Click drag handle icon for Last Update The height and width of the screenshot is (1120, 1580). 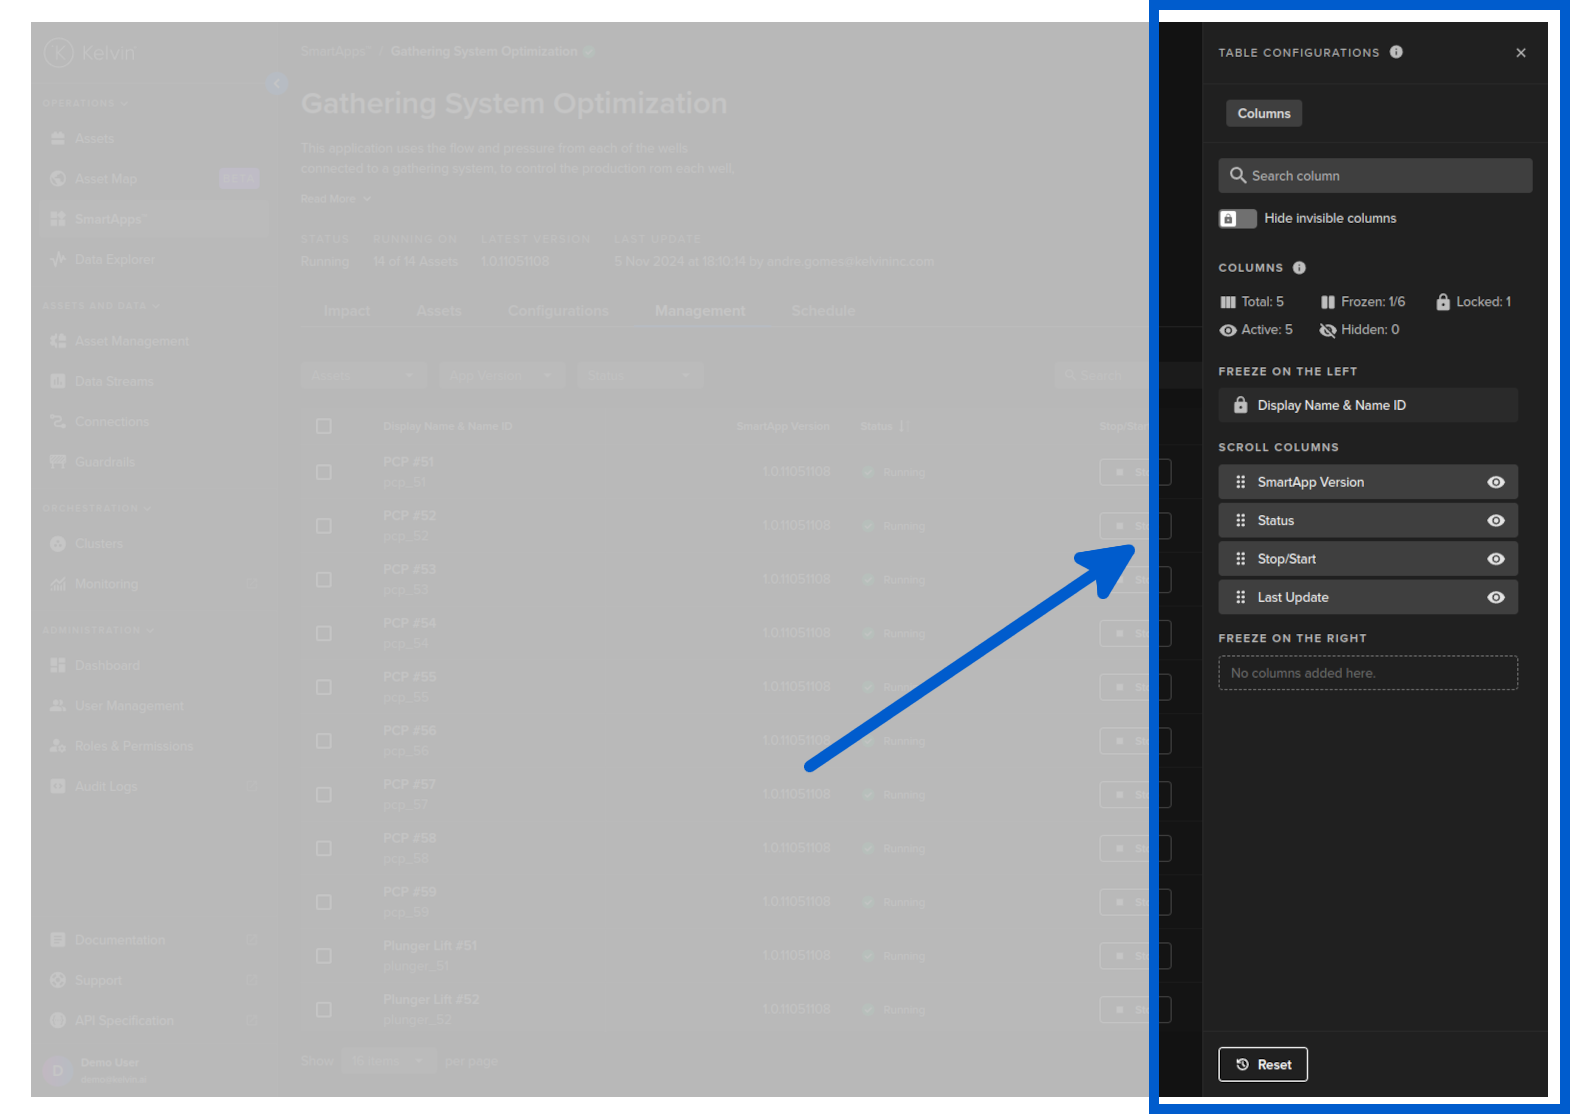pyautogui.click(x=1240, y=598)
